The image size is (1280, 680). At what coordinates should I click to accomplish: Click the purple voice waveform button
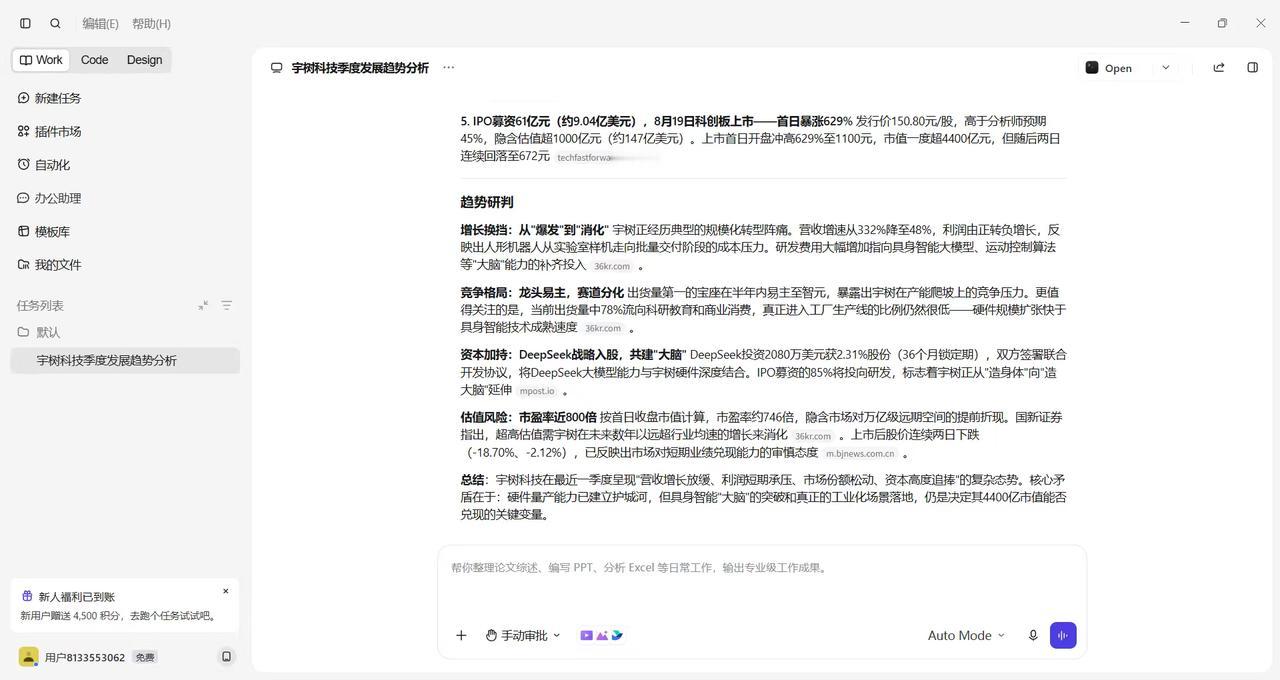point(1063,635)
